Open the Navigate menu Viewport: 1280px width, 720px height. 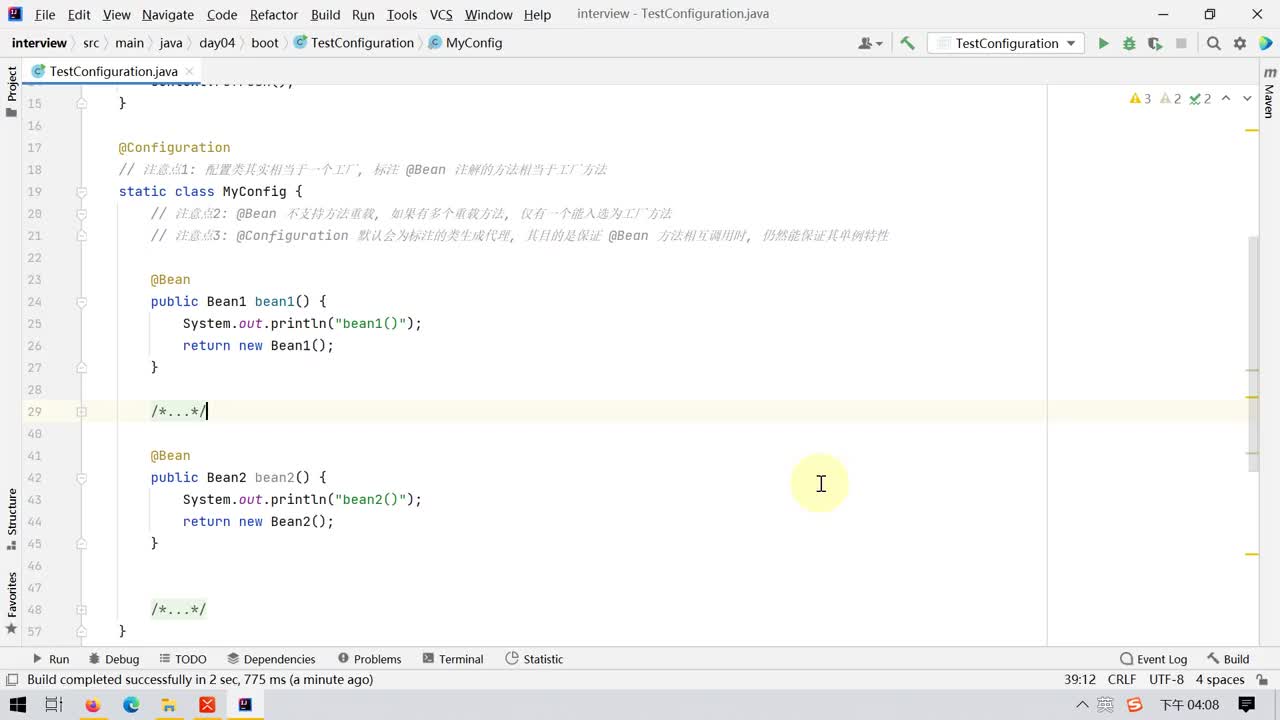coord(168,14)
